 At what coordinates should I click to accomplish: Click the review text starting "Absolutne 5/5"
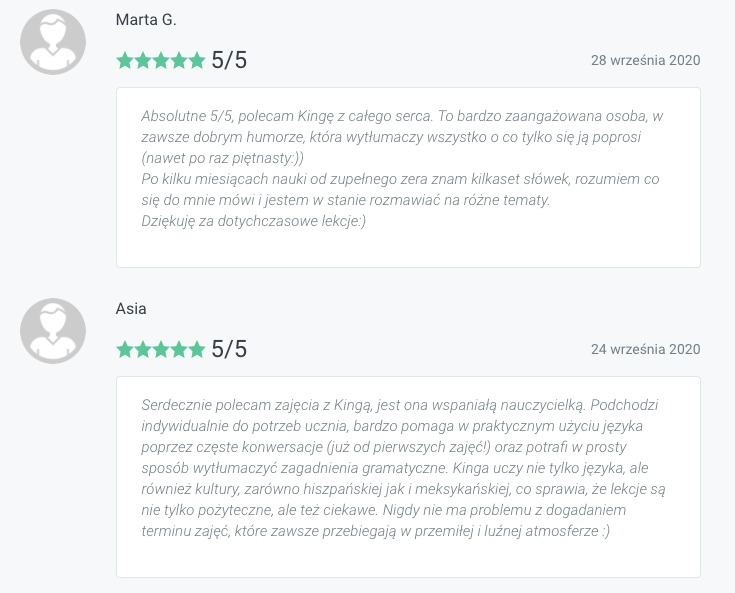pyautogui.click(x=402, y=168)
